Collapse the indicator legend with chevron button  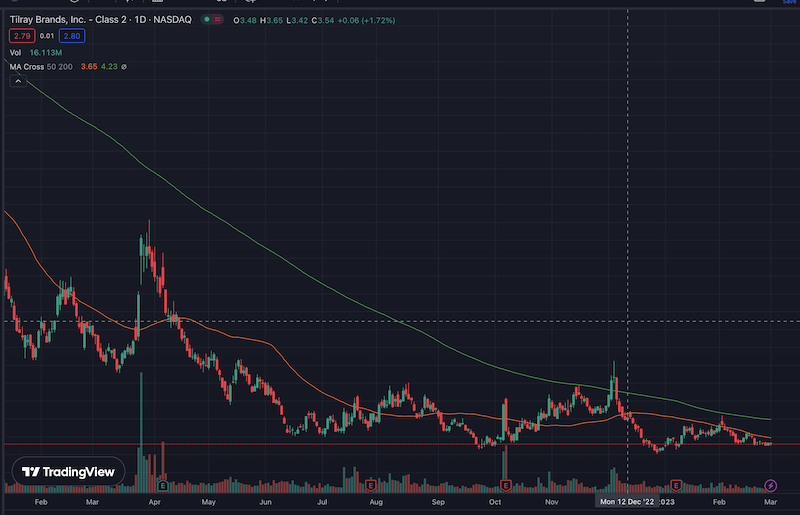[x=18, y=81]
